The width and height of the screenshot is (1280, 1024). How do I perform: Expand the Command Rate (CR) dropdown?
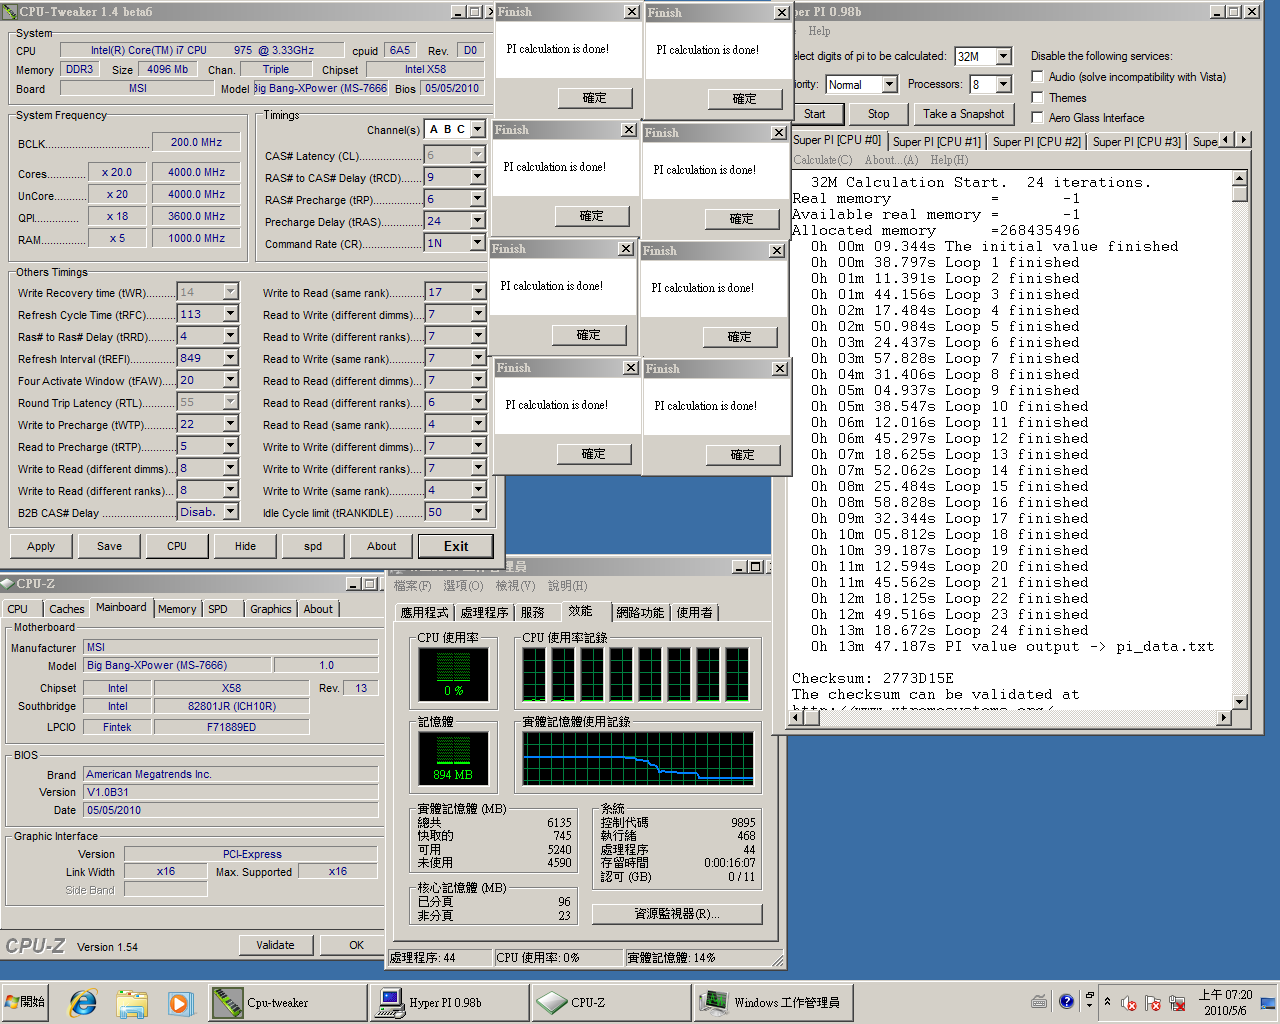tap(477, 243)
